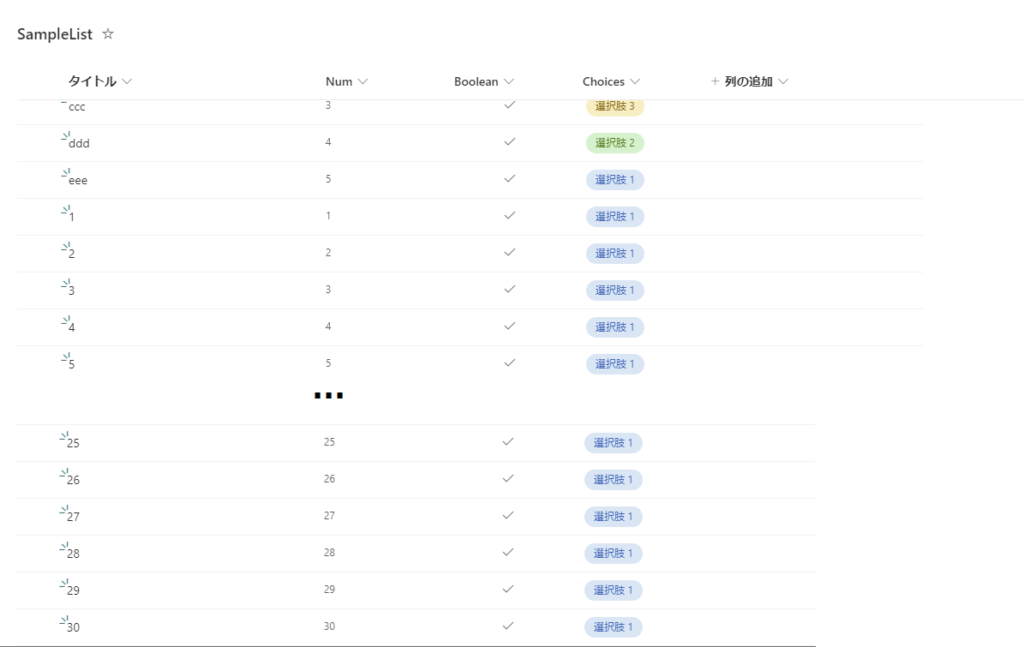1024x647 pixels.
Task: Click the 選択肢 1 pill in title 3 row
Action: pos(615,291)
